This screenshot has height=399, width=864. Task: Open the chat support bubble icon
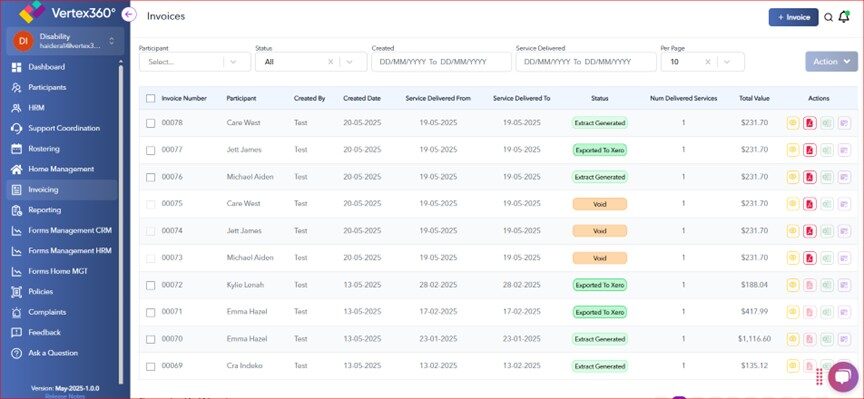843,376
